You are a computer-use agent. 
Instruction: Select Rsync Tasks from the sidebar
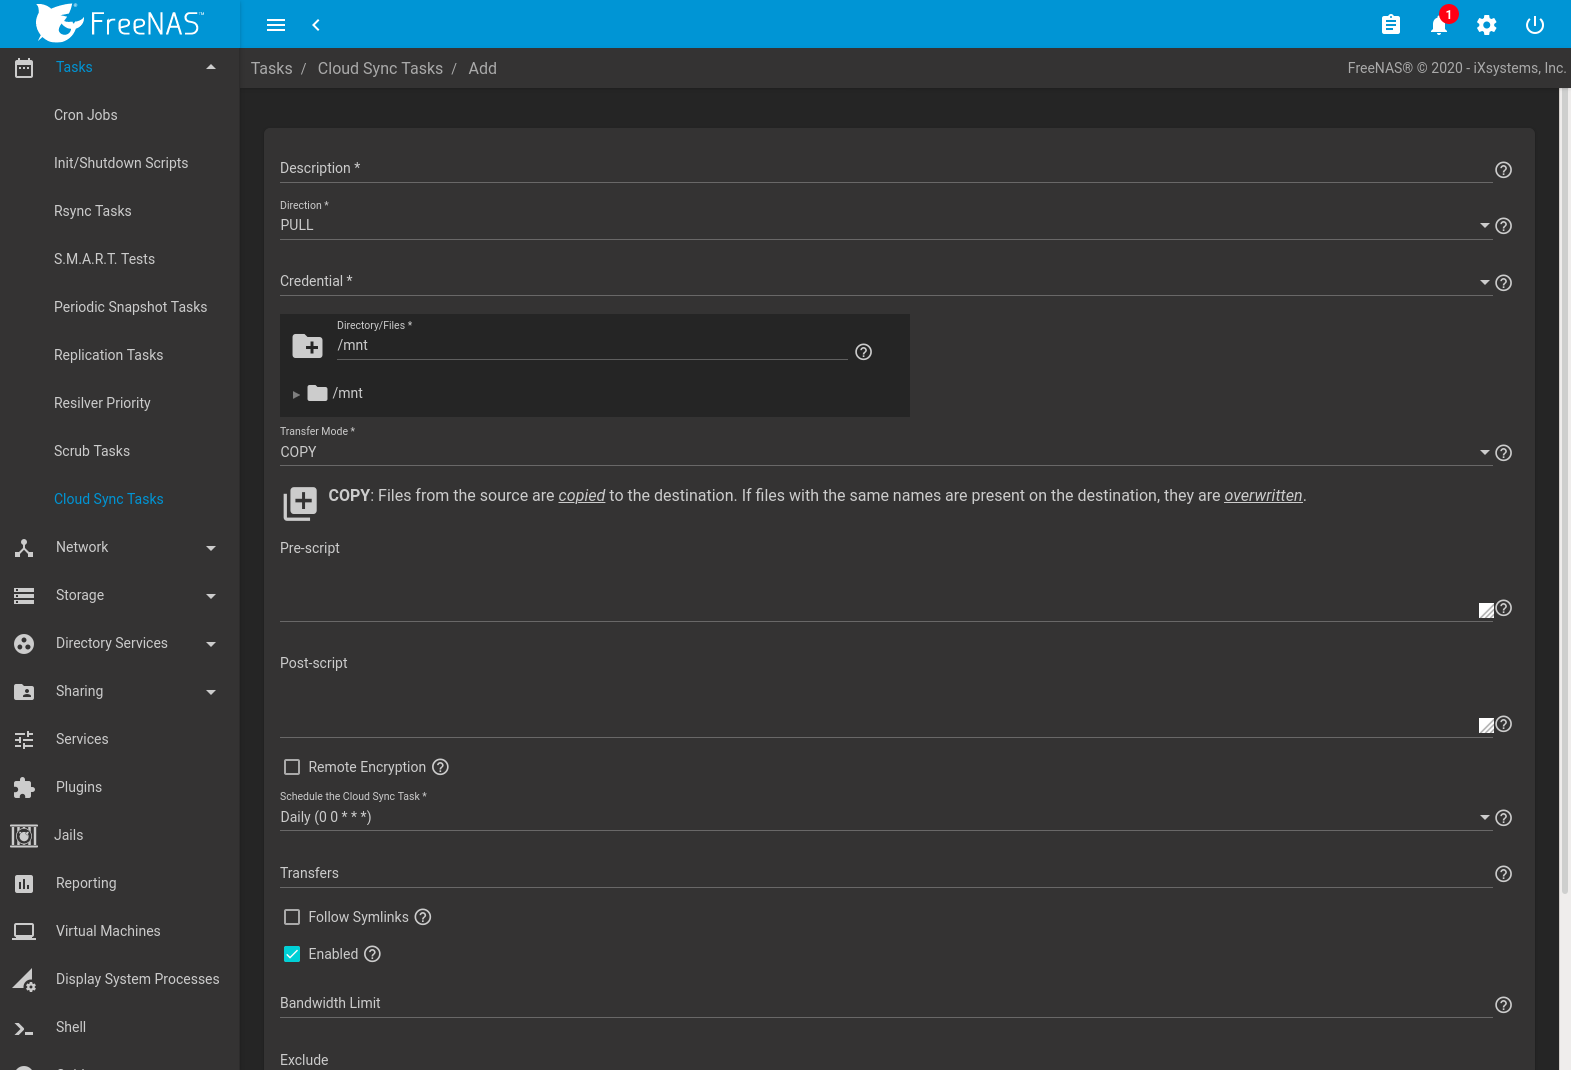(92, 211)
